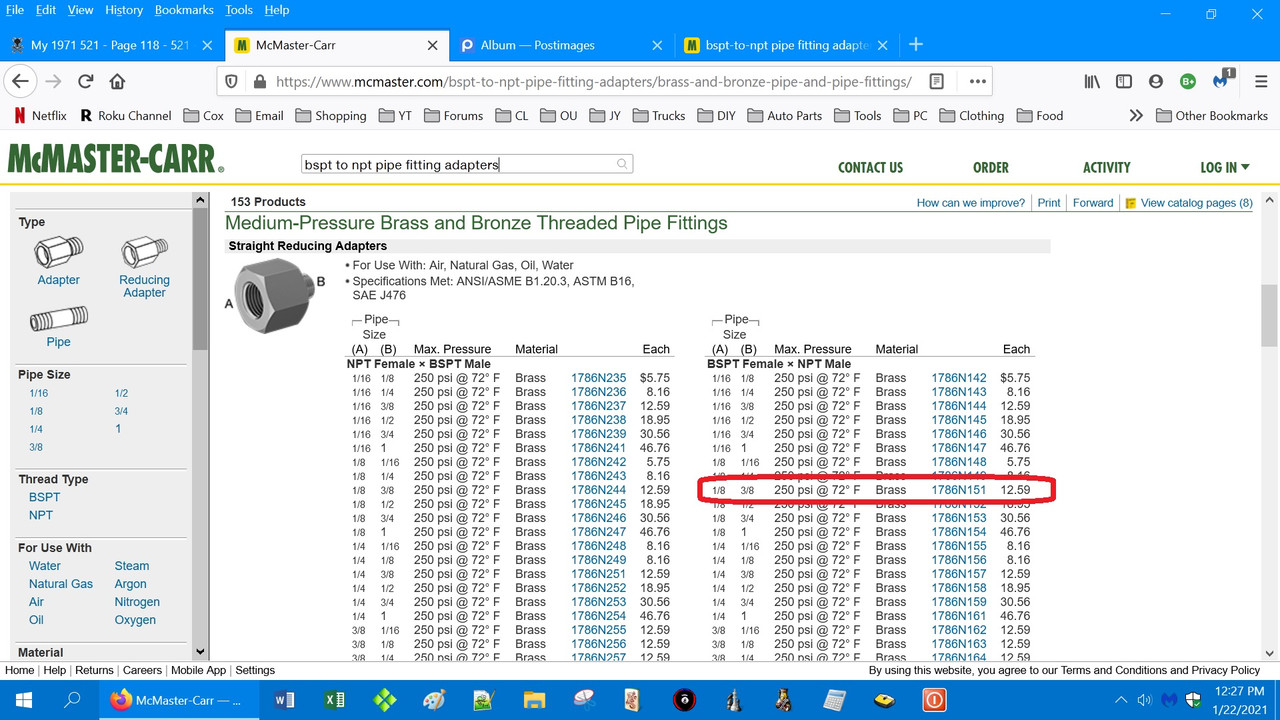Reload the McMaster-Carr page
Image resolution: width=1280 pixels, height=720 pixels.
pos(86,81)
